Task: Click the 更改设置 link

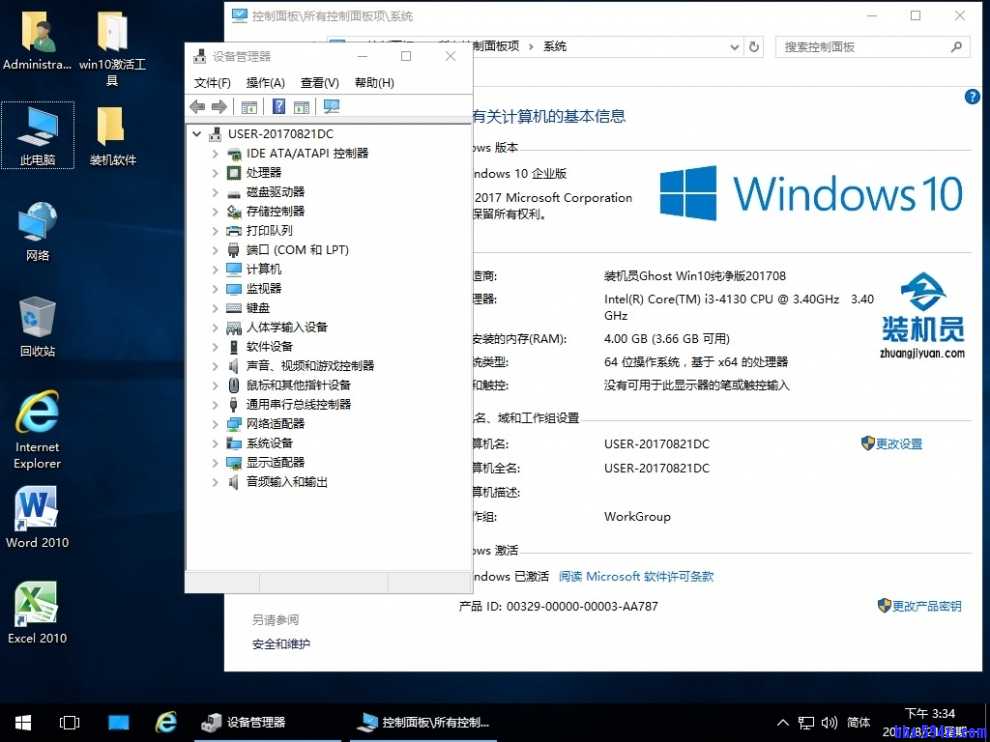Action: click(x=899, y=443)
